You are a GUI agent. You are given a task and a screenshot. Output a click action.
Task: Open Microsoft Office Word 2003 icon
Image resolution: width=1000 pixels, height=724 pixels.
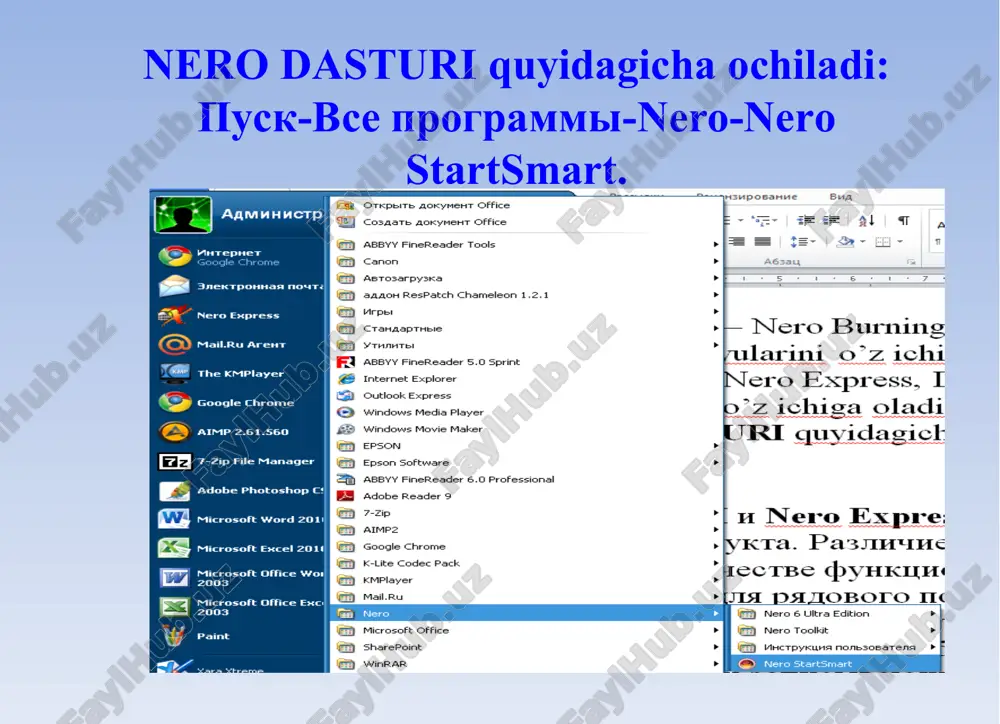(x=175, y=578)
